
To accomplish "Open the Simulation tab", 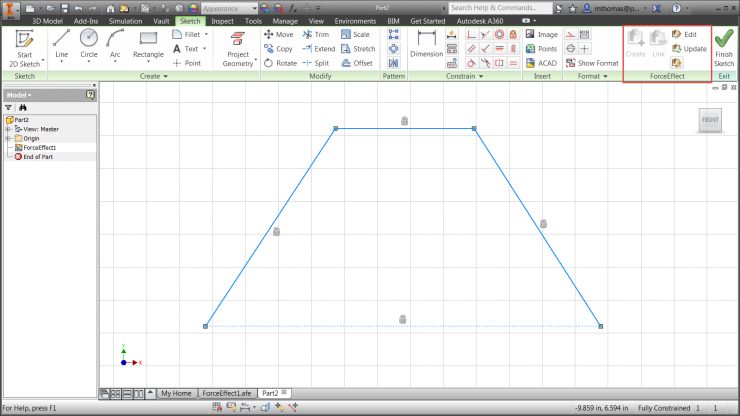I will point(125,21).
